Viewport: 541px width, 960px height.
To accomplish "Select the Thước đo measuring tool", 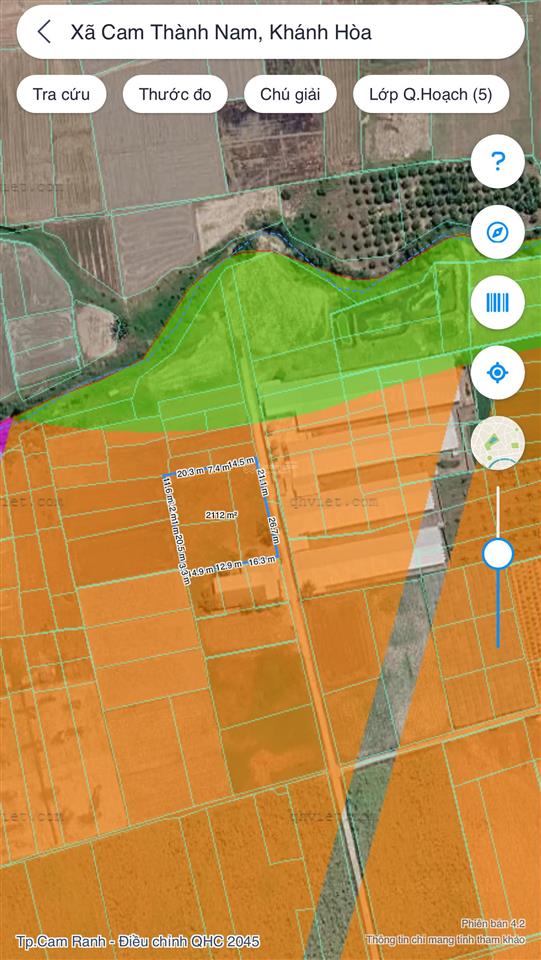I will tap(175, 94).
